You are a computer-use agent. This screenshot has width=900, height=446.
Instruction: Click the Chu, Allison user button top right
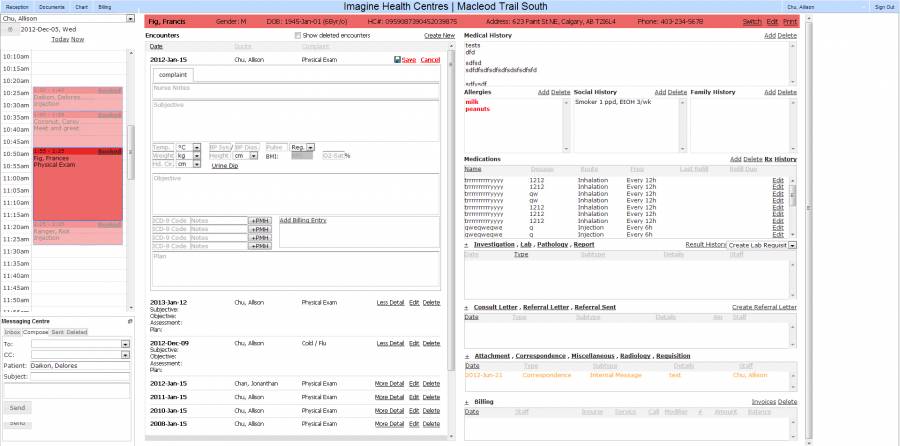(x=824, y=7)
